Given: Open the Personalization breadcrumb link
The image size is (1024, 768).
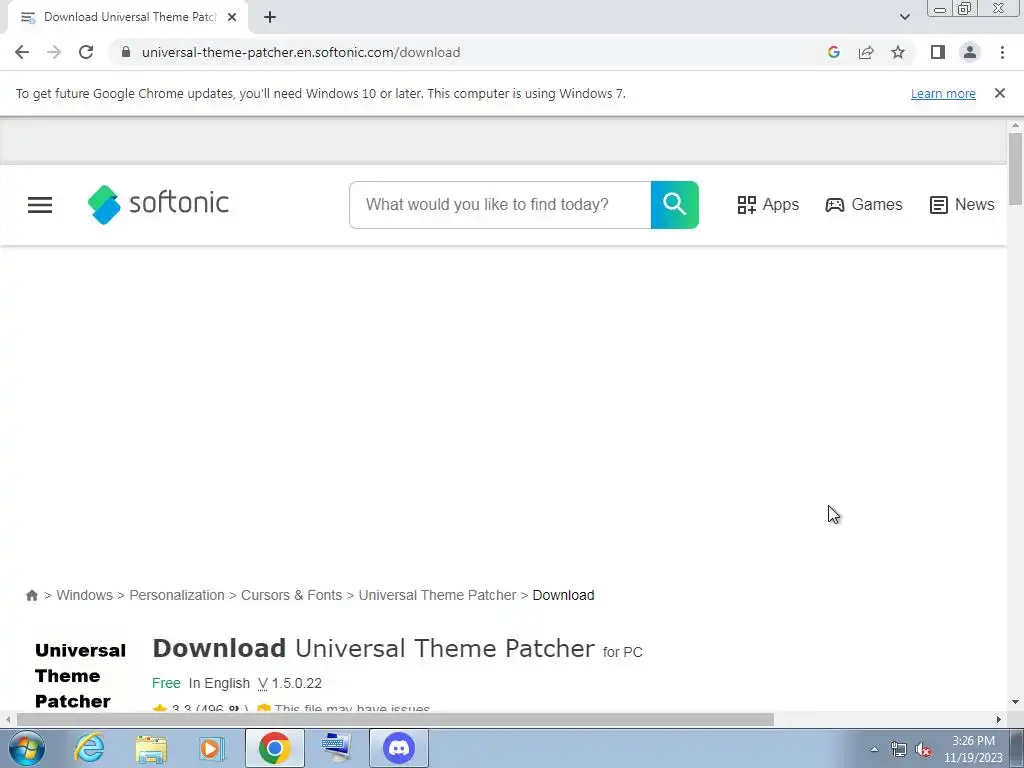Looking at the screenshot, I should click(177, 595).
